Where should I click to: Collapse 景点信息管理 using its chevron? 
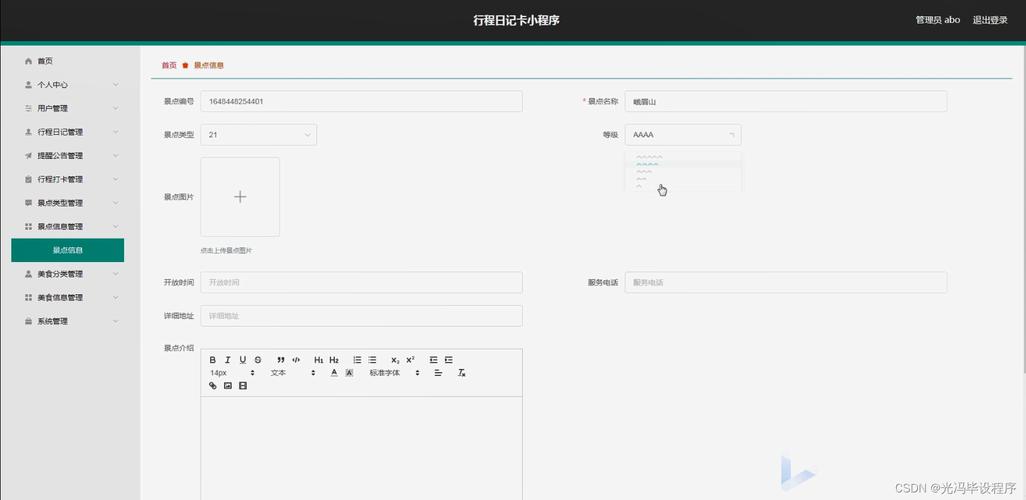[x=116, y=226]
